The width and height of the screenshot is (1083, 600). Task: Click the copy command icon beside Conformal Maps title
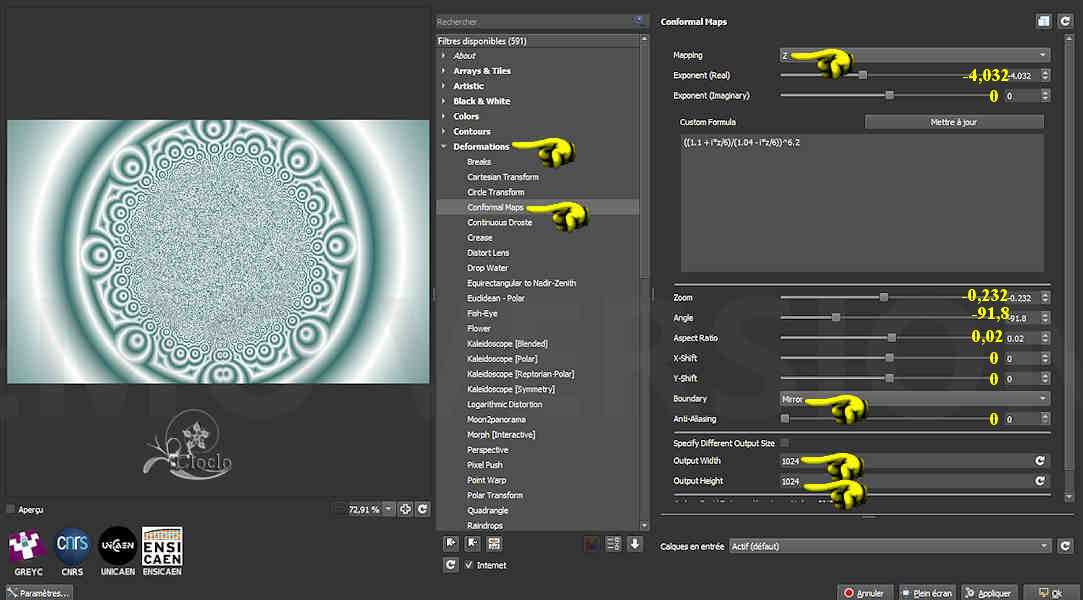(x=1043, y=21)
